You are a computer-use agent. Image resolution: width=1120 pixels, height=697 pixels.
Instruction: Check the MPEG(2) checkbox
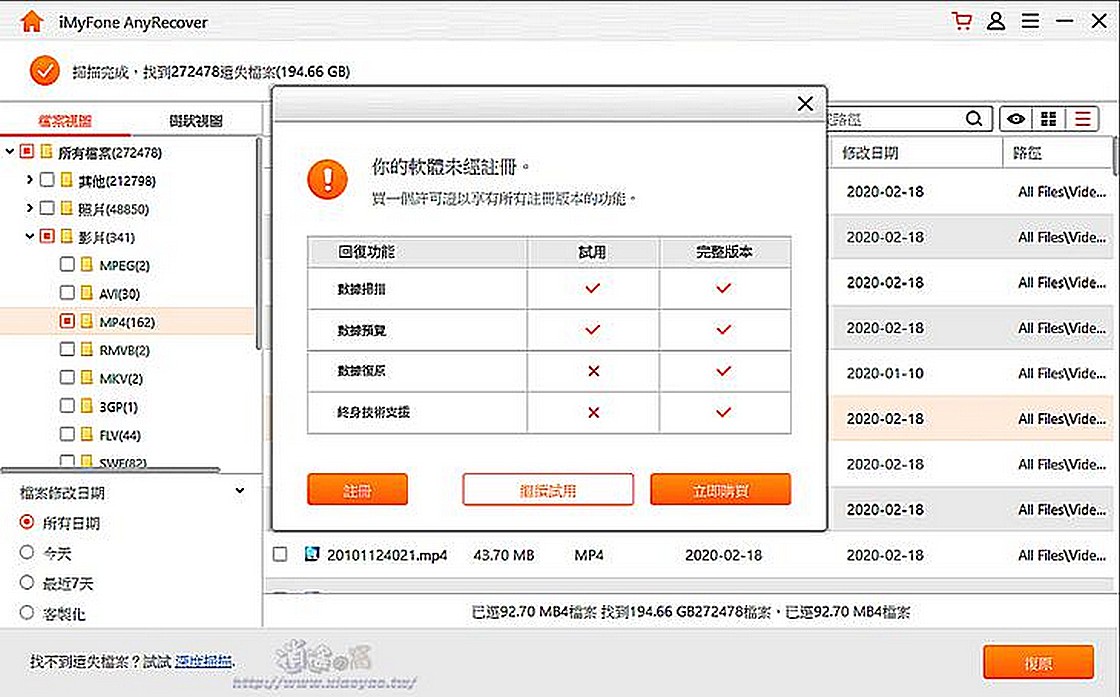click(x=67, y=265)
